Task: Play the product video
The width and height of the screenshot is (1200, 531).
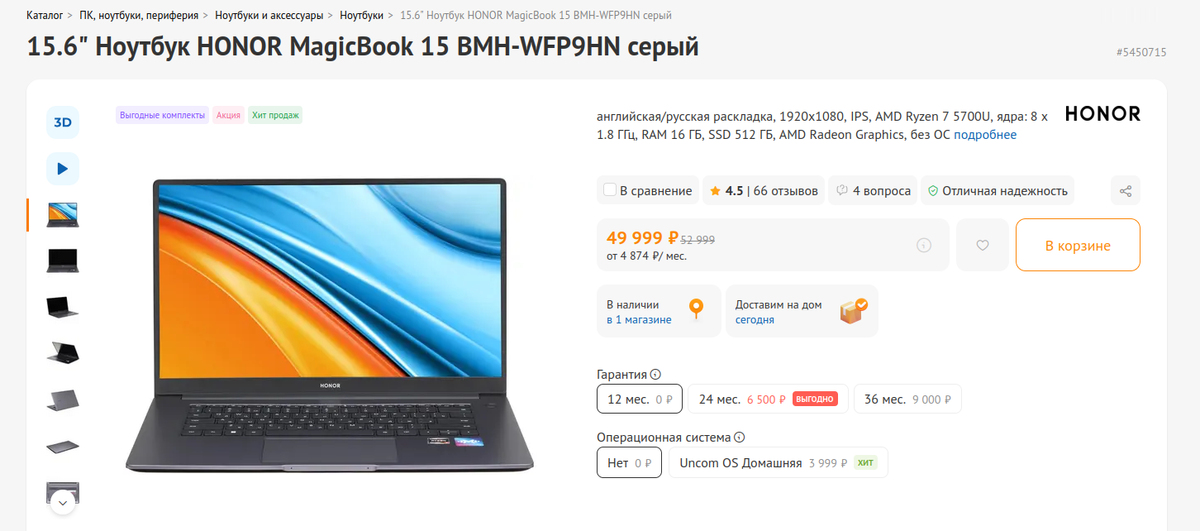Action: pyautogui.click(x=62, y=168)
